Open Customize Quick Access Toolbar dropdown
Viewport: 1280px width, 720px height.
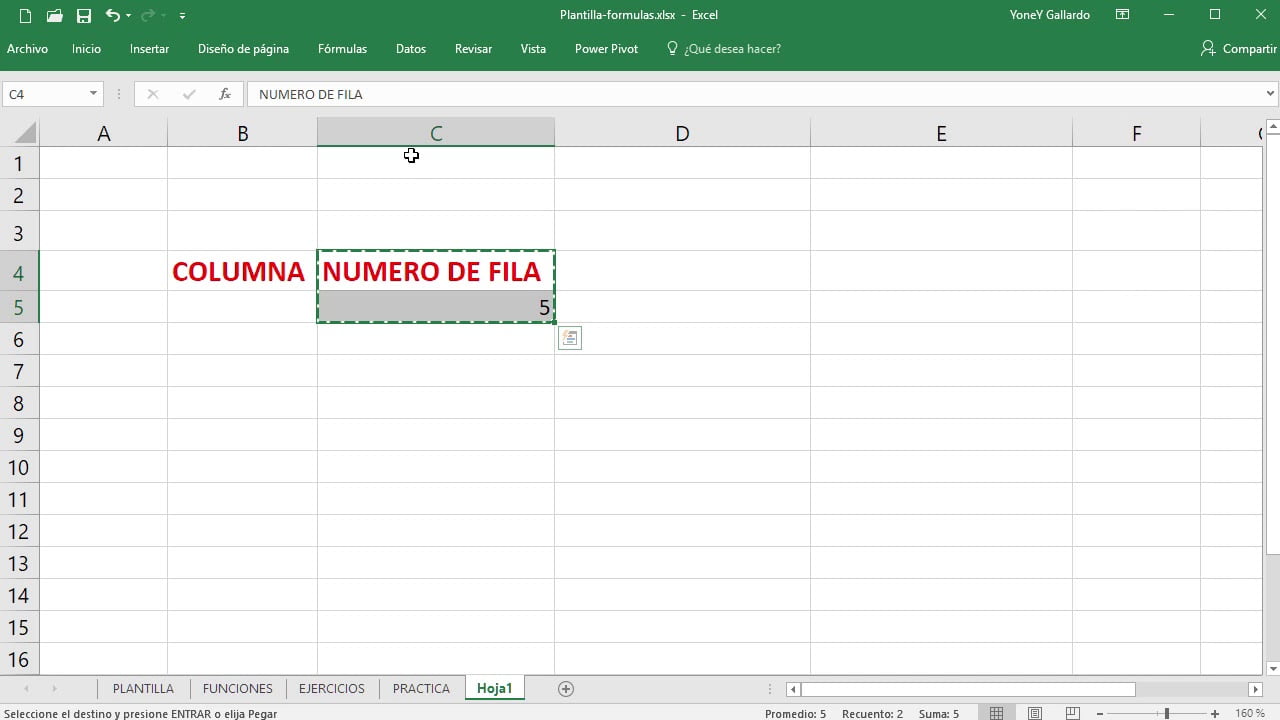point(182,16)
